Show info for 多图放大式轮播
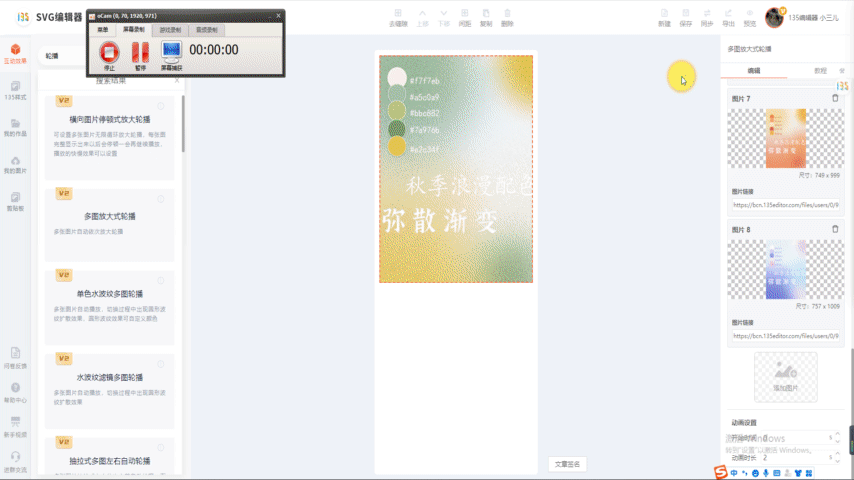This screenshot has height=480, width=854. coord(161,199)
